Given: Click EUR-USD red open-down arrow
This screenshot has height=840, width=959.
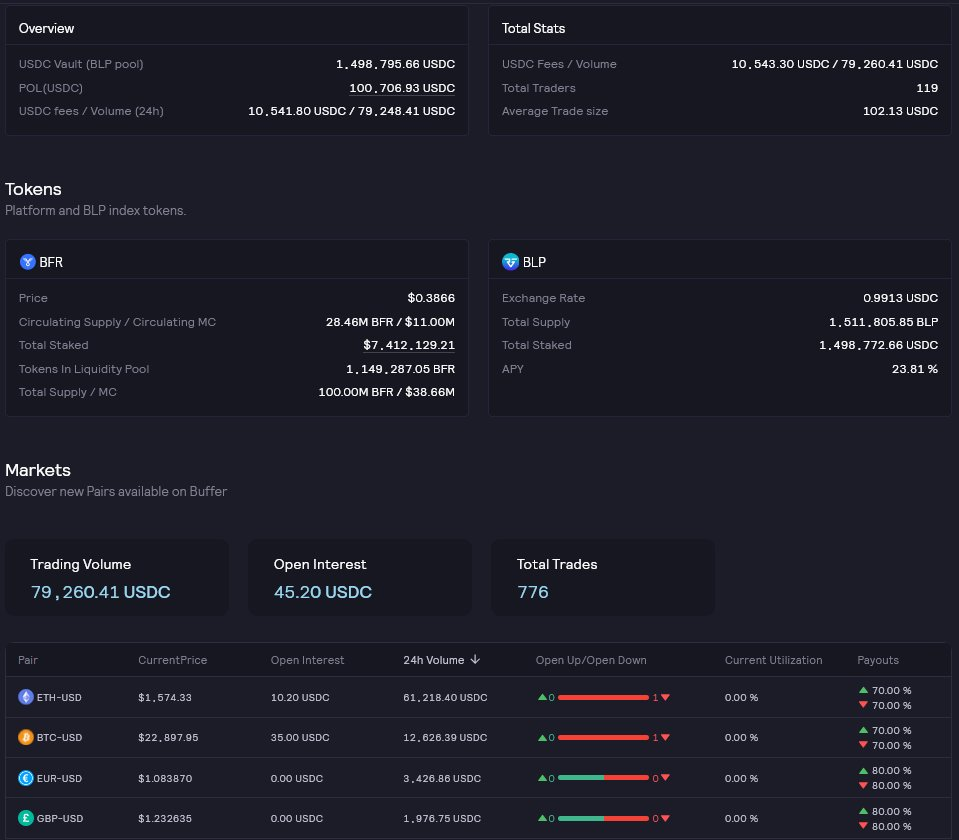Looking at the screenshot, I should pos(665,778).
